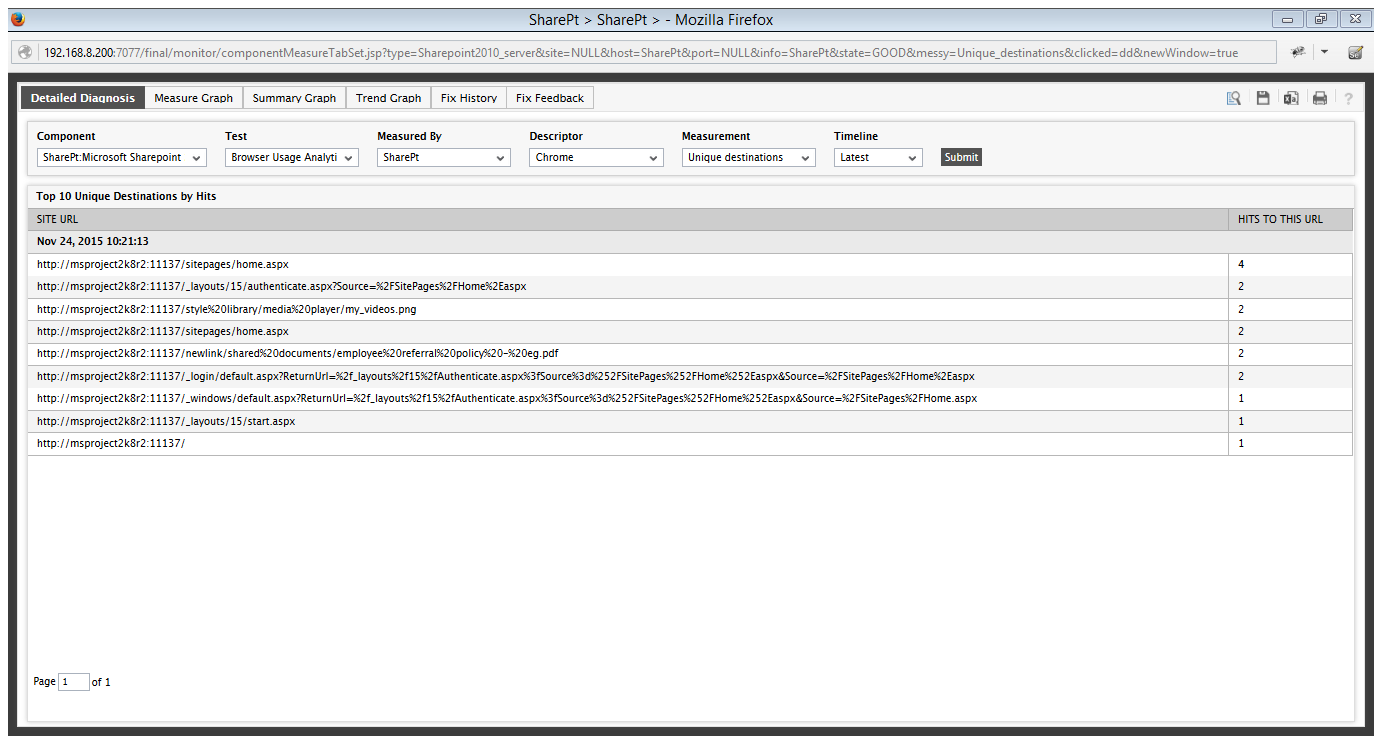This screenshot has height=744, width=1382.
Task: Switch to the Summary Graph tab
Action: (x=294, y=98)
